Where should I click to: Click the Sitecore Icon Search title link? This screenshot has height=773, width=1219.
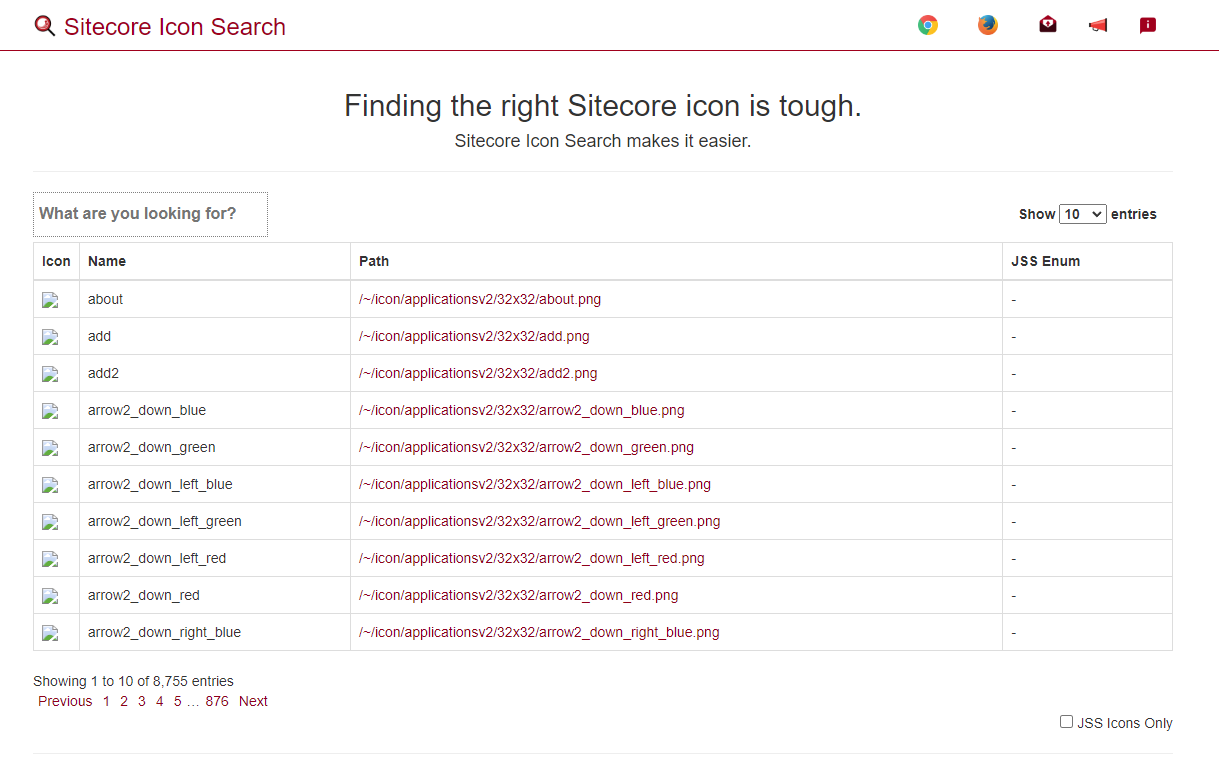pos(175,27)
